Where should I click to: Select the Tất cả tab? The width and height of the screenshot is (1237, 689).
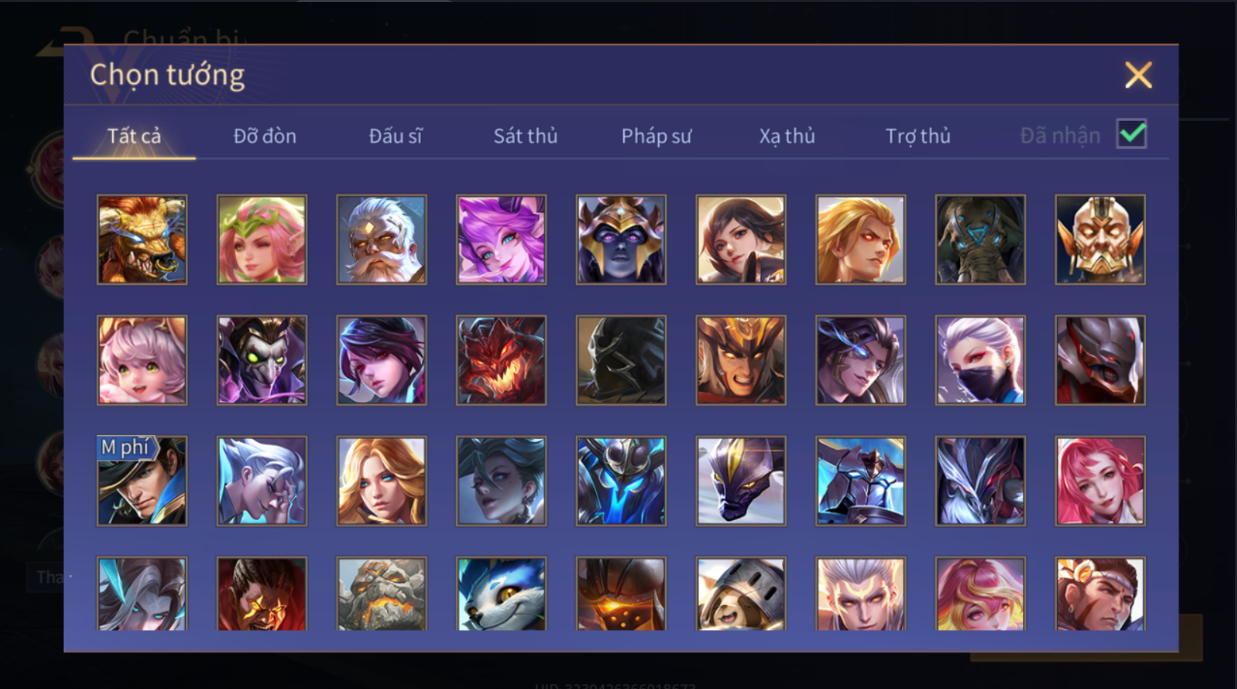(x=134, y=136)
